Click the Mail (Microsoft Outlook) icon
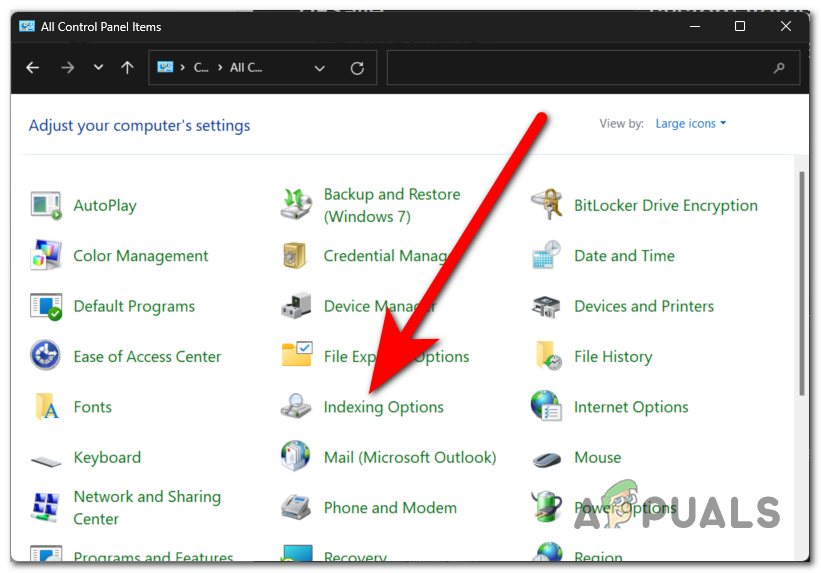Screen dimensions: 821x573 (296, 457)
